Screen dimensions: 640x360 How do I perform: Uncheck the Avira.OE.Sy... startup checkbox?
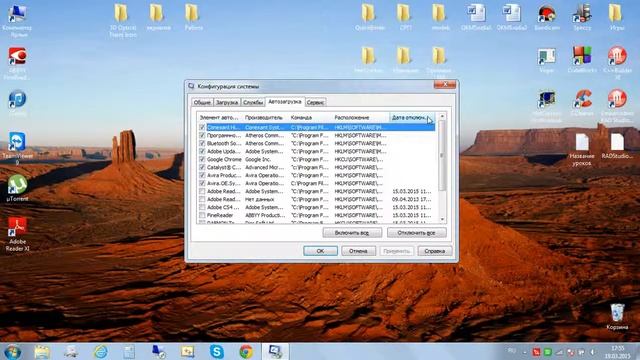202,183
